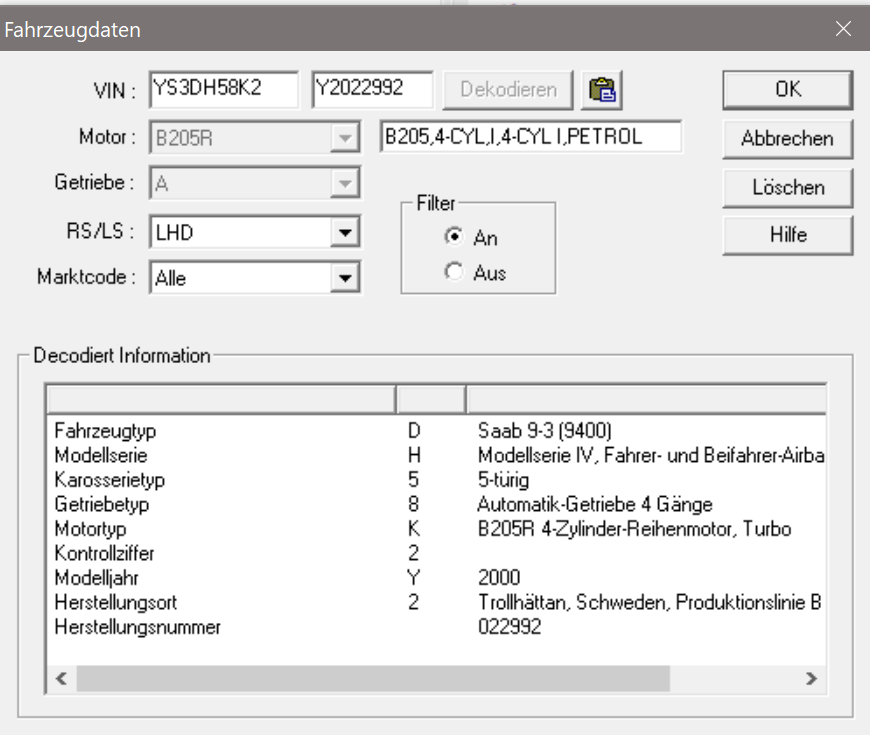The width and height of the screenshot is (870, 735).
Task: Select the Getriebetyp row
Action: (437, 504)
